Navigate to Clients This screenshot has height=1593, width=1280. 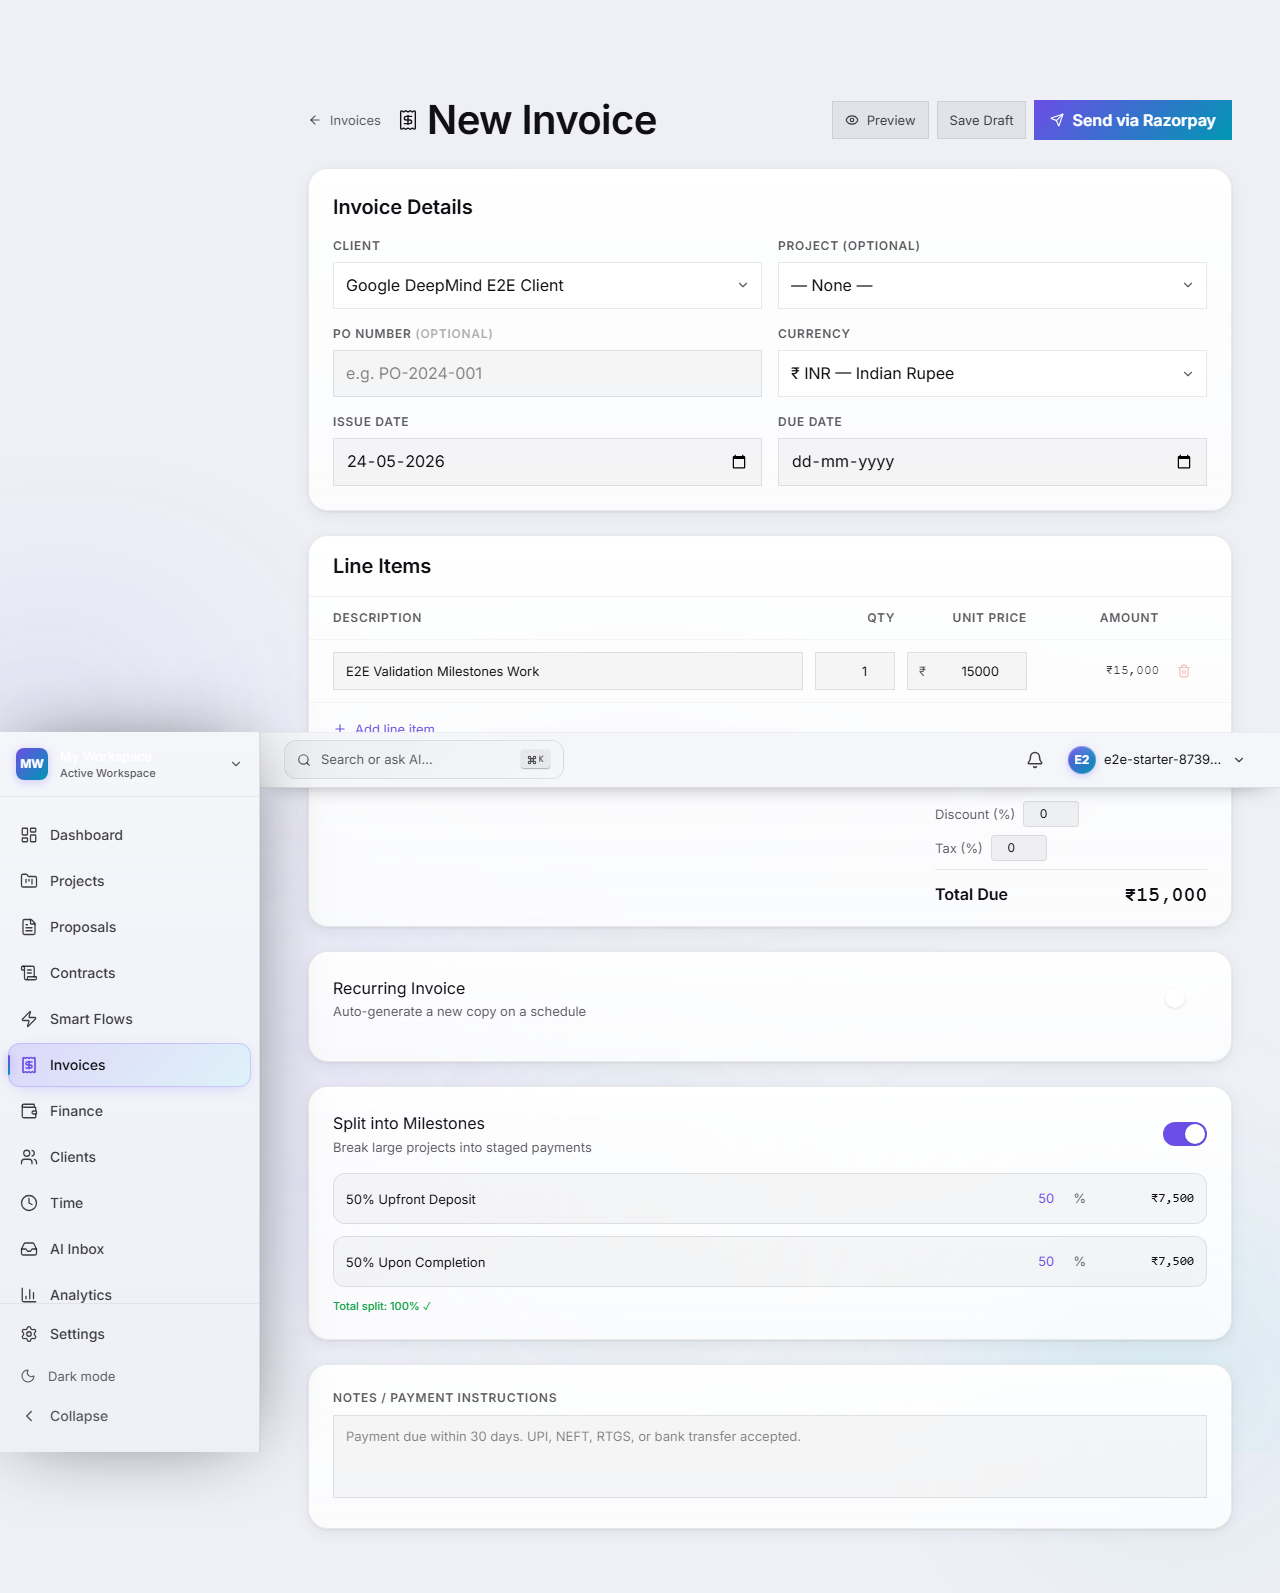click(x=129, y=1157)
